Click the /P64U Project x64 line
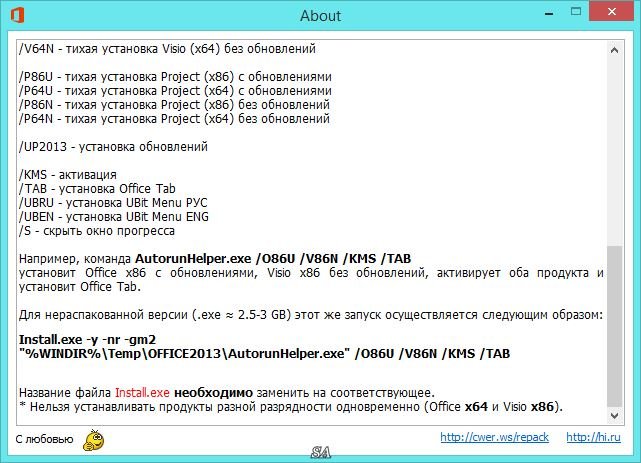This screenshot has height=463, width=641. [175, 91]
